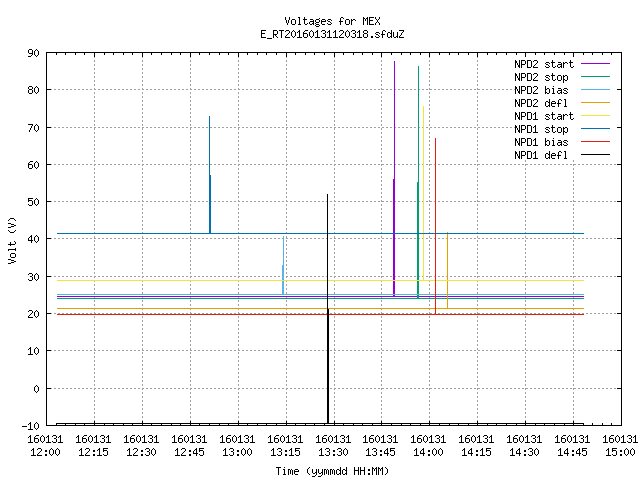Click the y-axis tick label 50
This screenshot has height=480, width=640.
click(33, 202)
